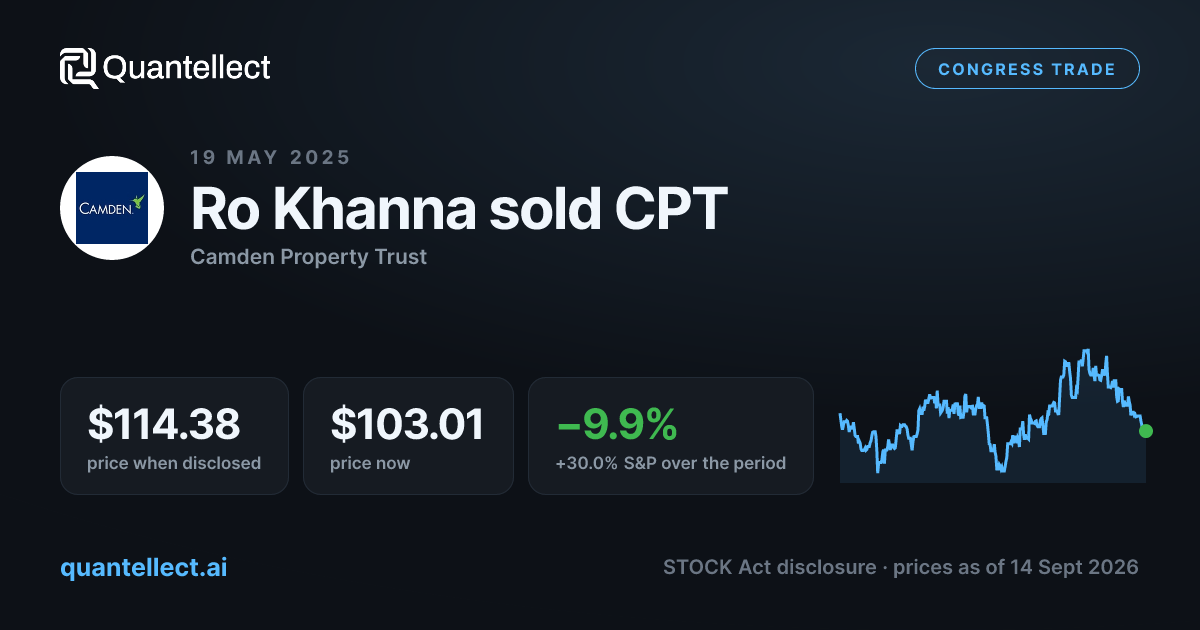Screen dimensions: 1200x630
Task: Click the highest peak of the sparkline
Action: tap(1085, 352)
